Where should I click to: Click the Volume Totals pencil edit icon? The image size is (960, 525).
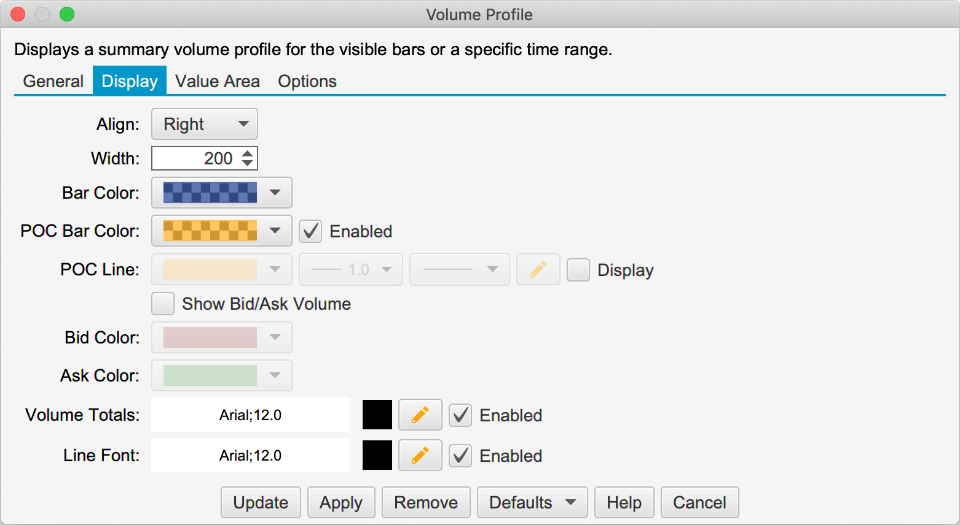coord(420,415)
